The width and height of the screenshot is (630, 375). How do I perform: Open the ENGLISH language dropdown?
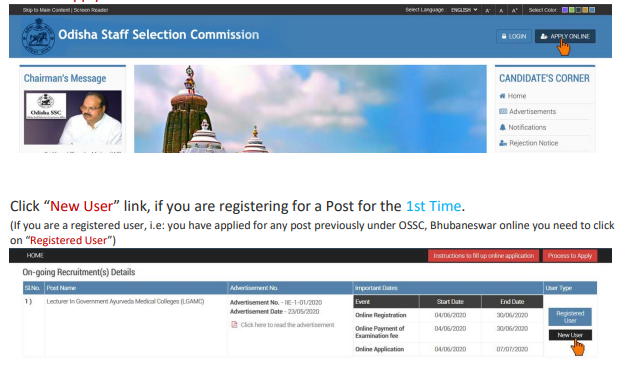tap(464, 10)
